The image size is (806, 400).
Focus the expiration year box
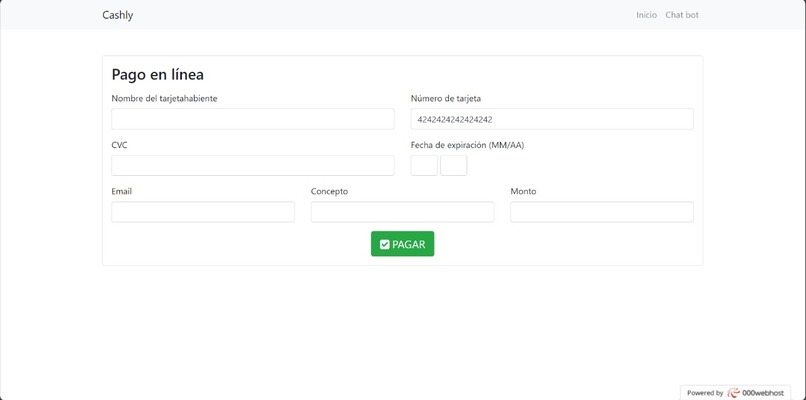(453, 166)
